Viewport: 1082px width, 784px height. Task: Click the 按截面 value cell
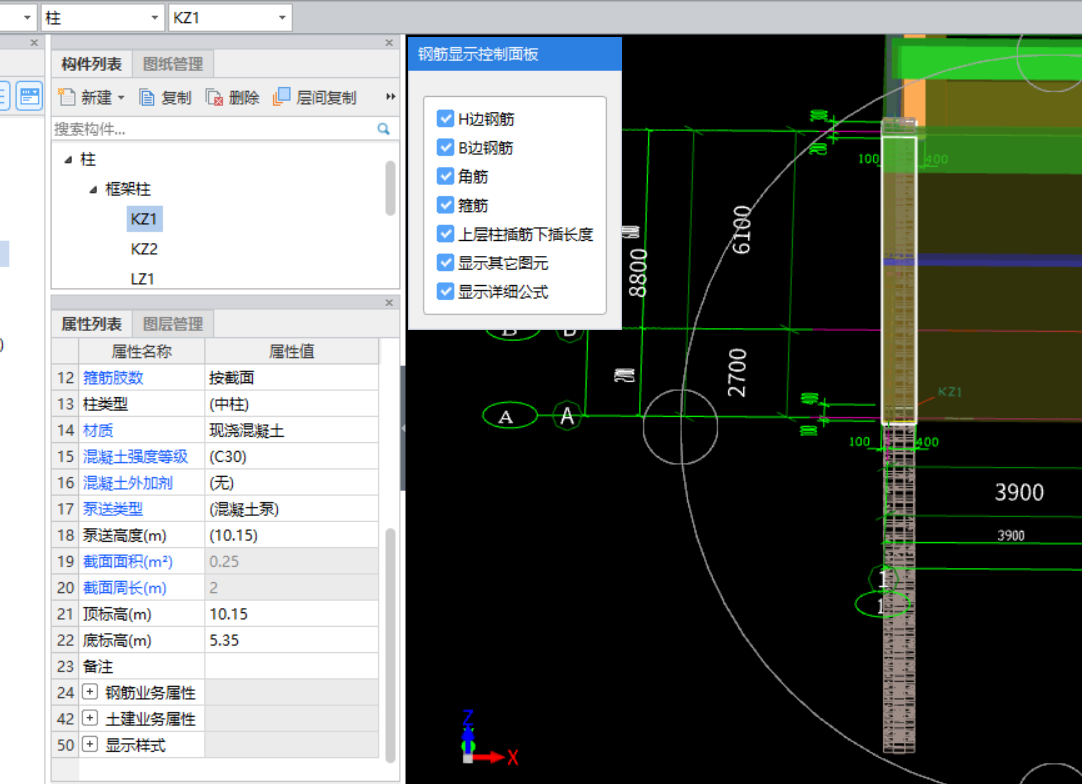(x=292, y=378)
